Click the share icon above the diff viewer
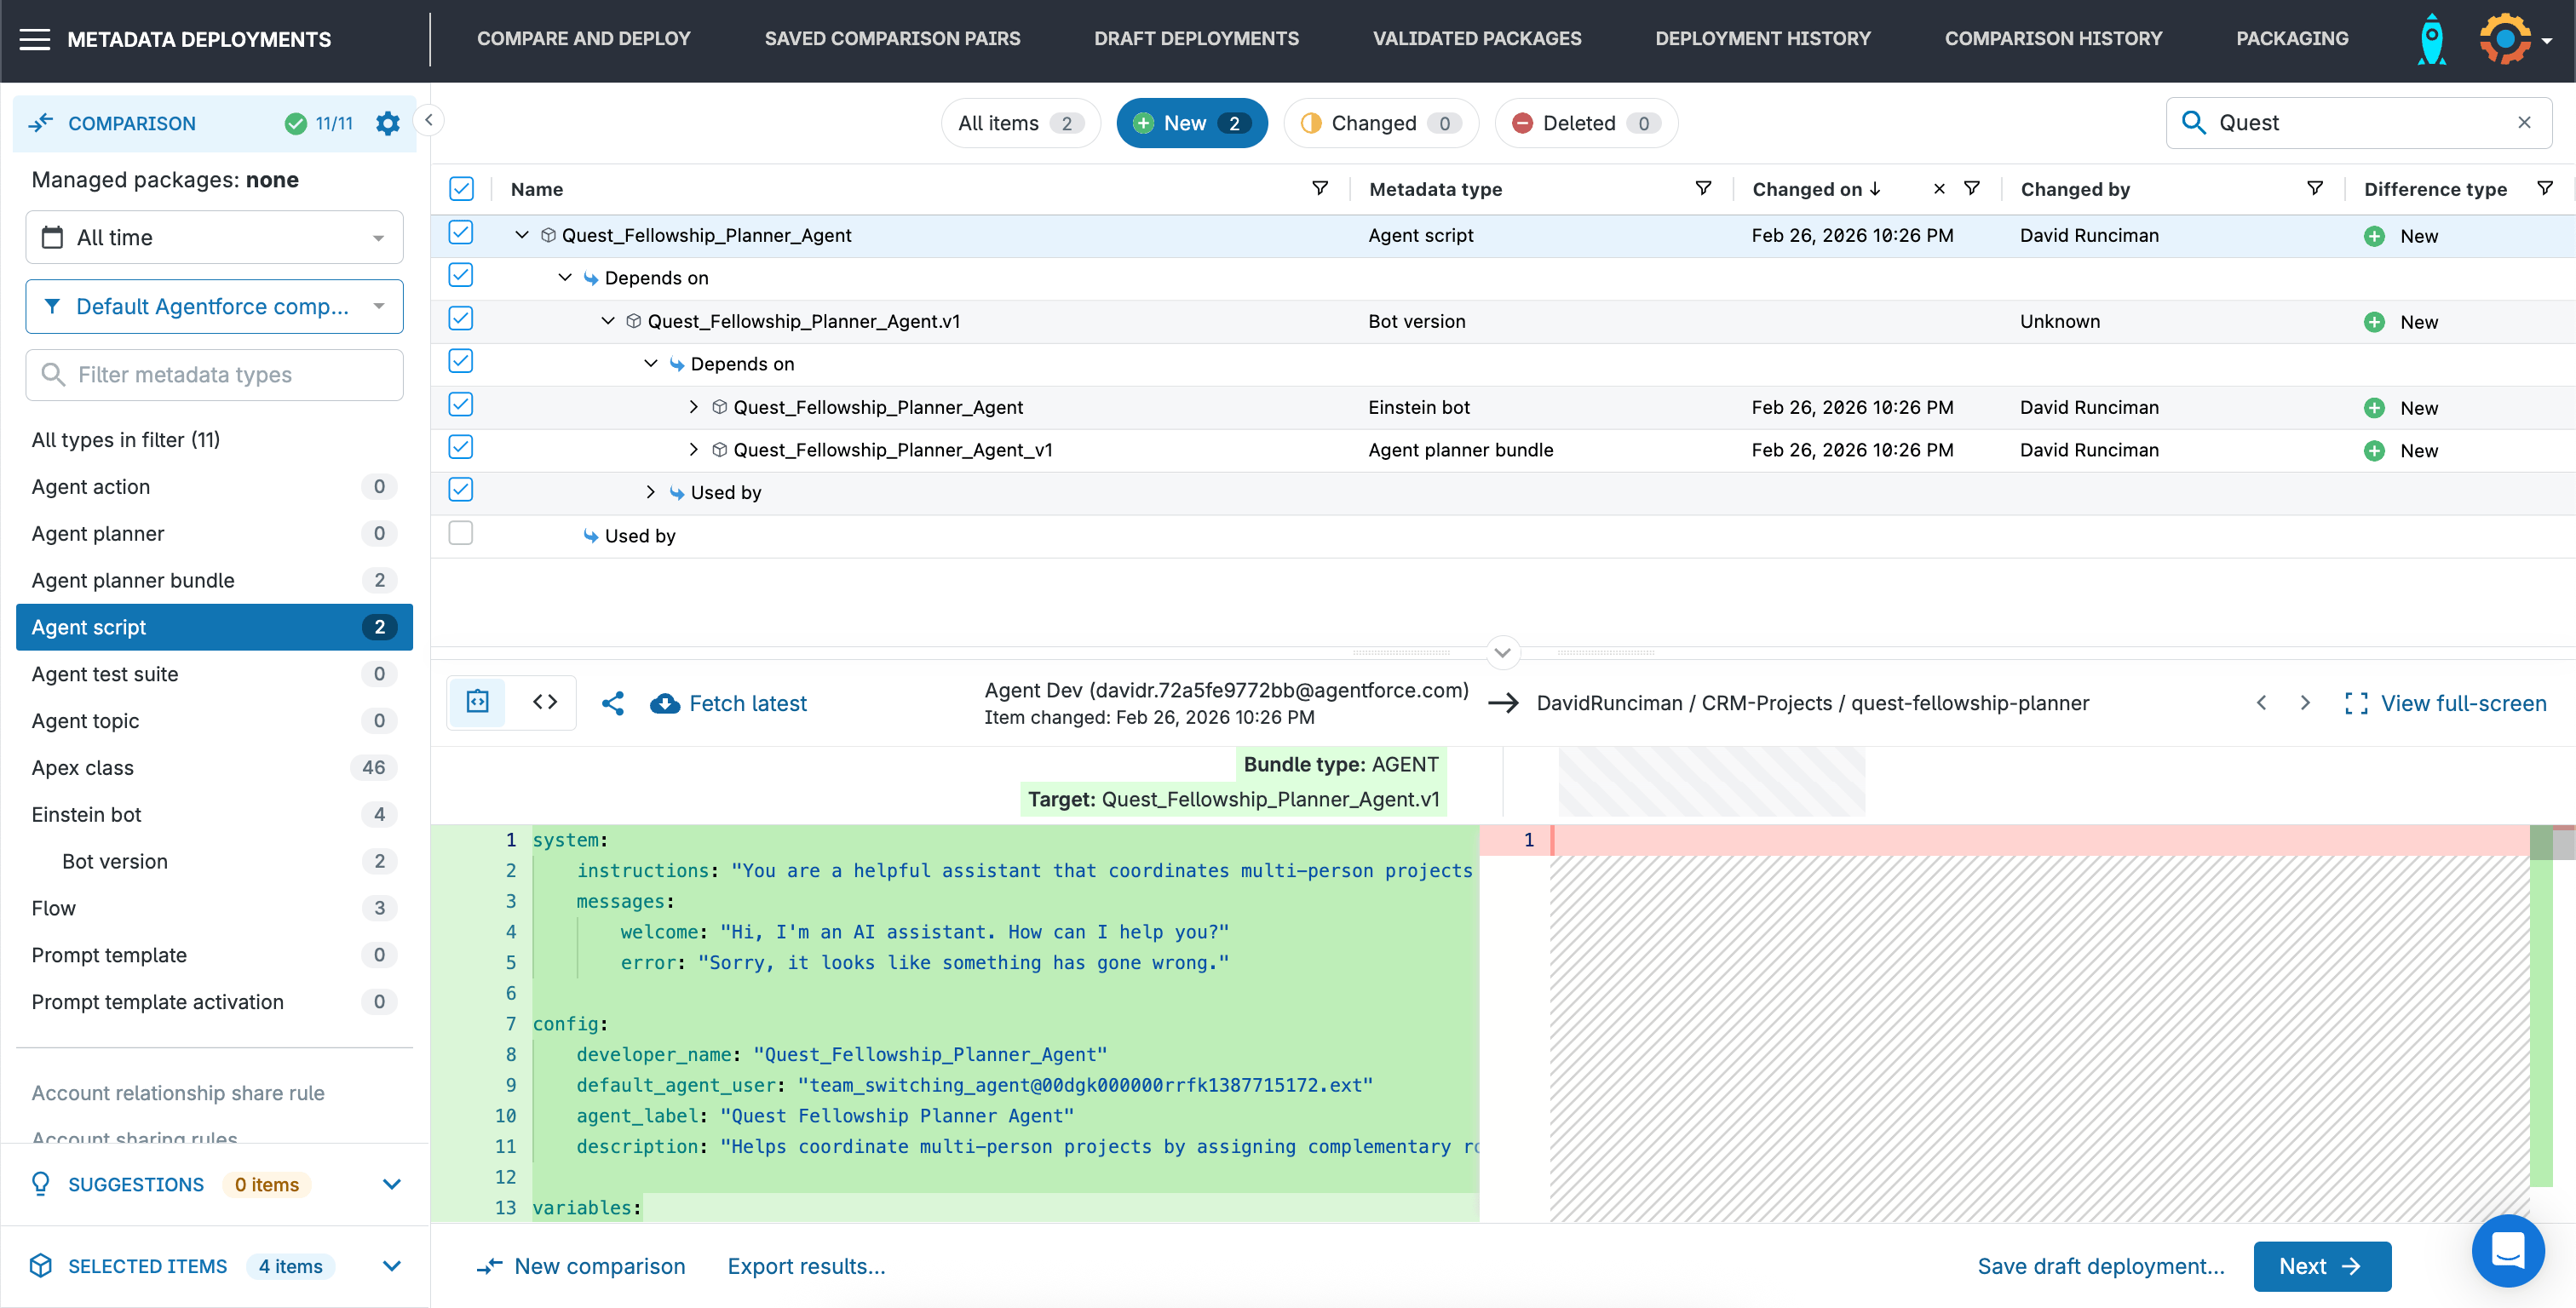Screen dimensions: 2576x1308 (613, 703)
